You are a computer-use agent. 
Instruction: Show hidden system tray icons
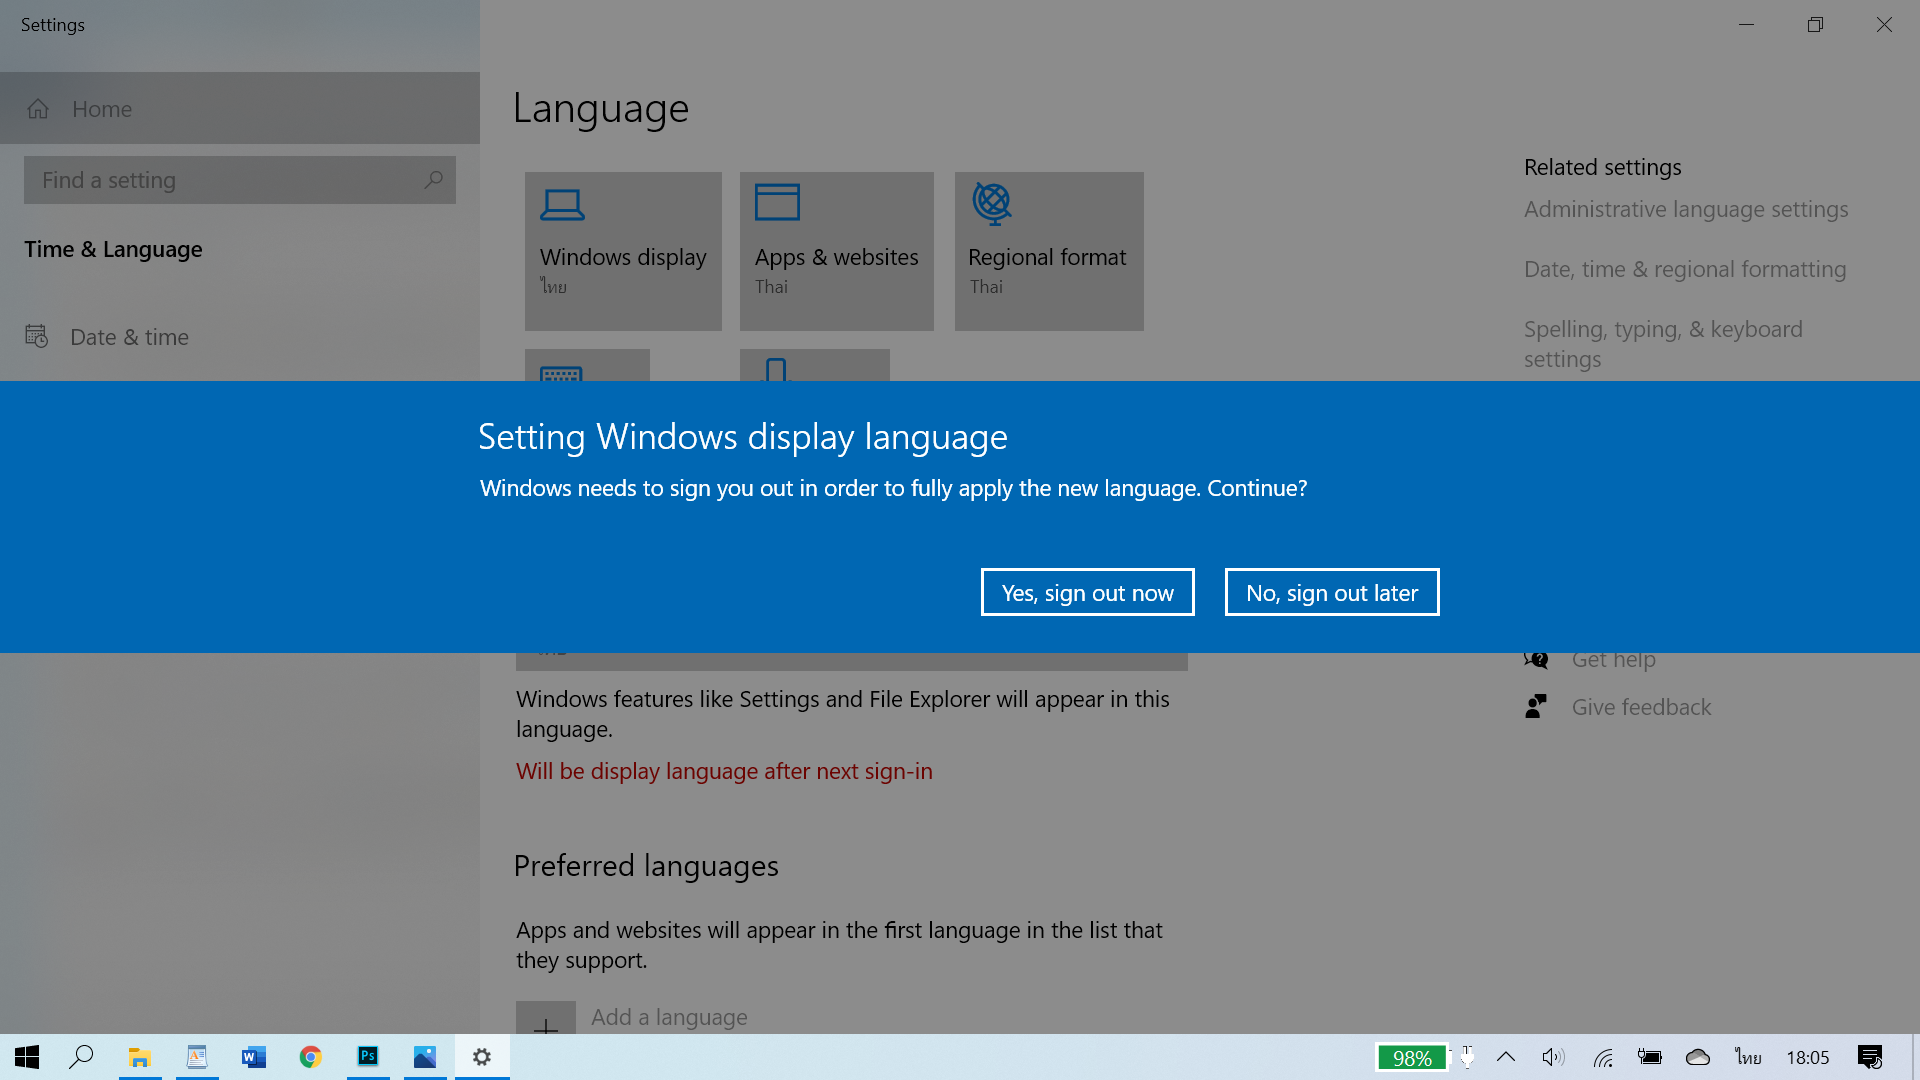[1506, 1057]
